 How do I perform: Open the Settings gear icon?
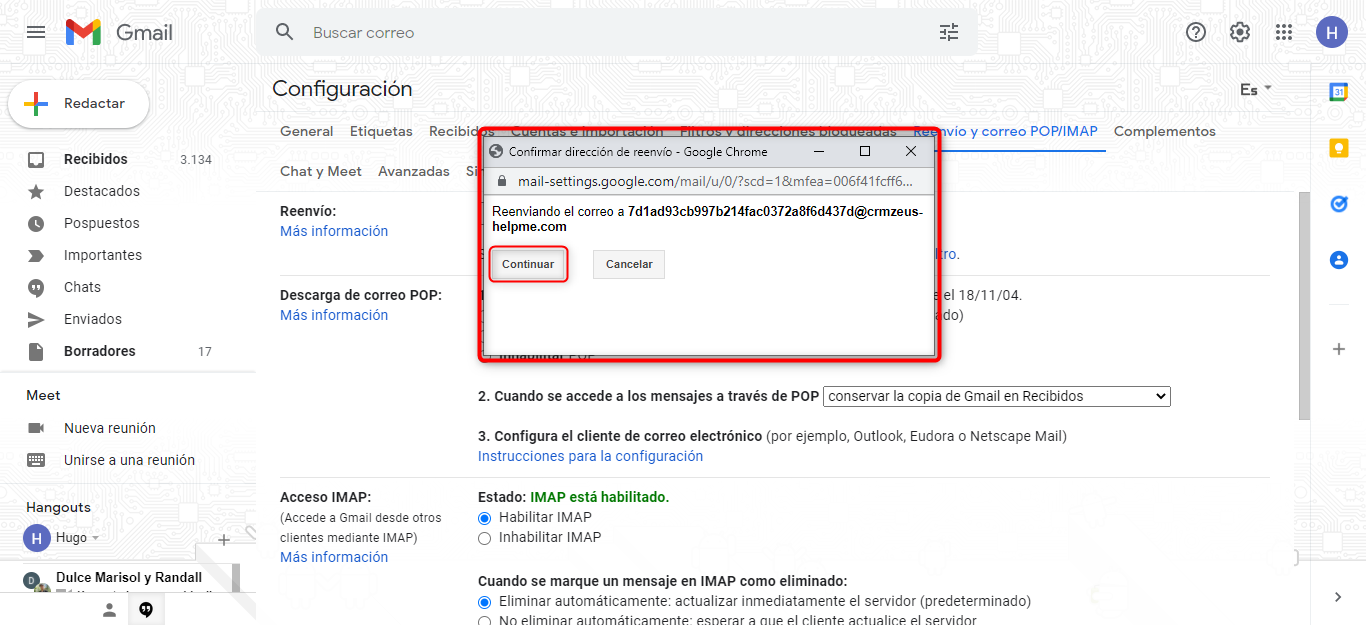click(x=1239, y=32)
